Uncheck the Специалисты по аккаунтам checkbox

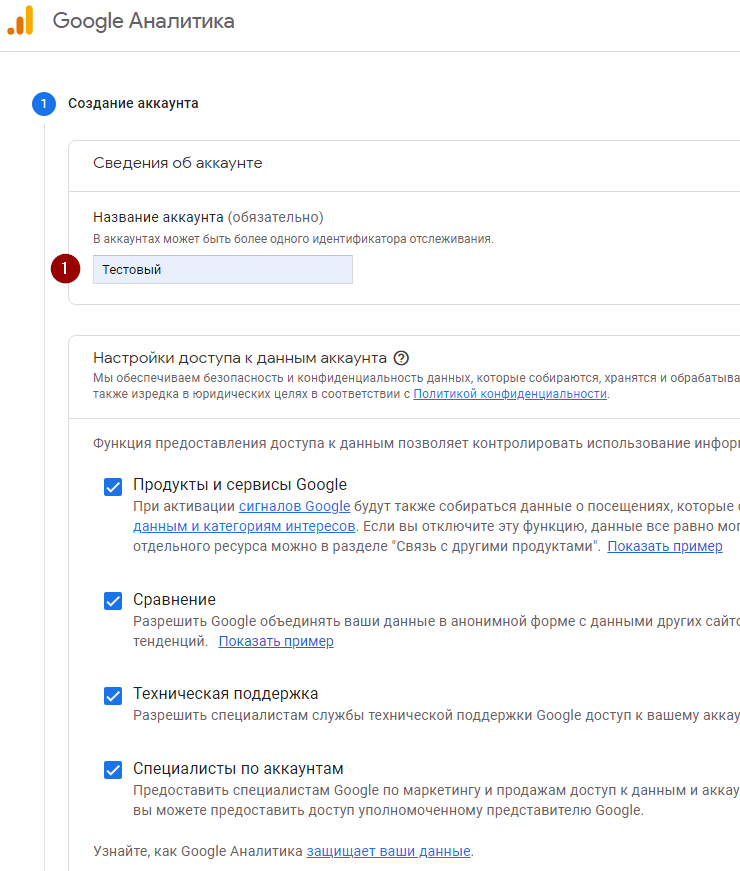coord(113,770)
